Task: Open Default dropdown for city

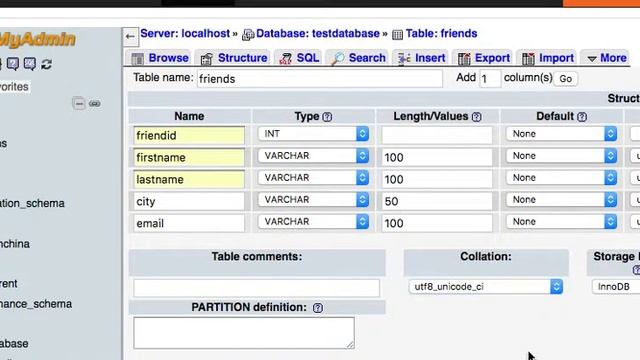Action: 562,200
